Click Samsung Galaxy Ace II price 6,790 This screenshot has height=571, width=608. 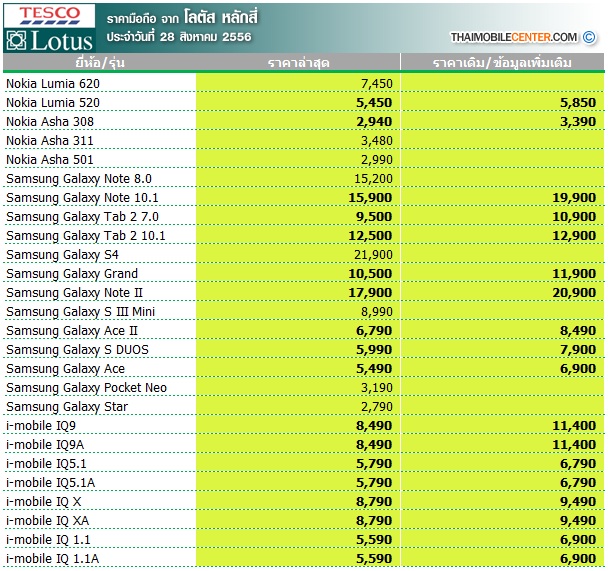click(x=374, y=331)
